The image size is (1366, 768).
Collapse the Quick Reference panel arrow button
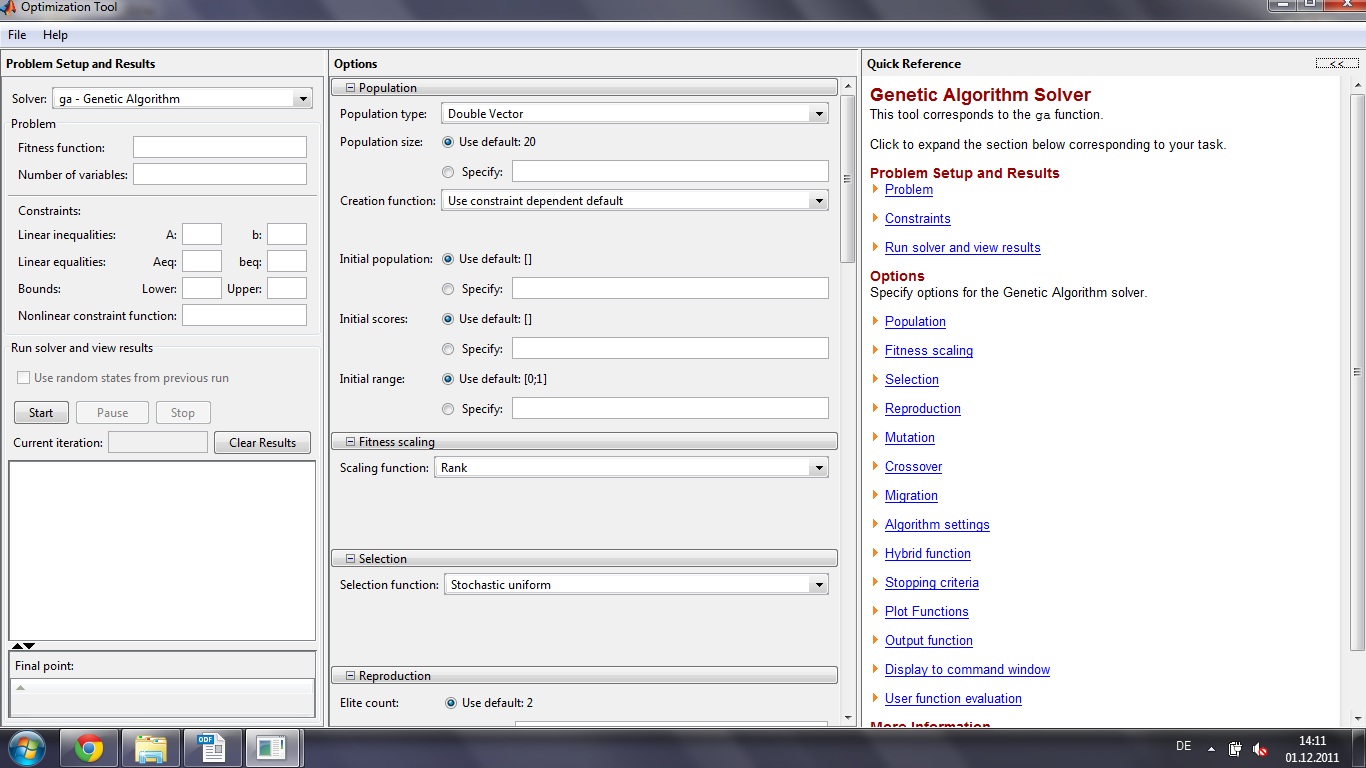coord(1336,64)
